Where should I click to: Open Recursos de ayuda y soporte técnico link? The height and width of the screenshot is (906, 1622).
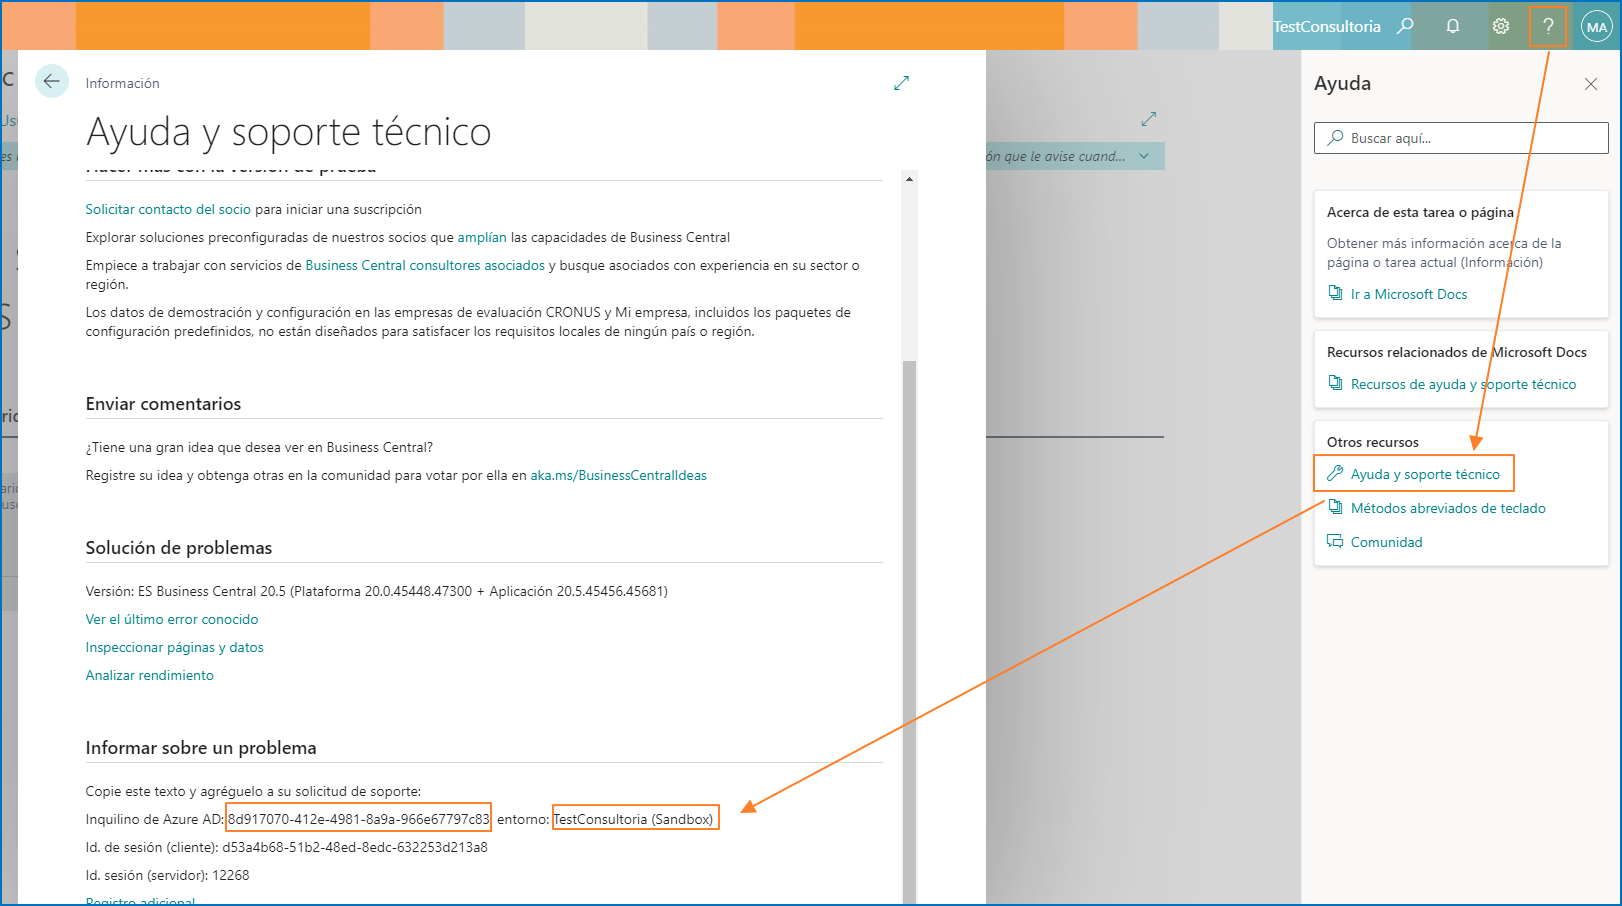[x=1463, y=384]
